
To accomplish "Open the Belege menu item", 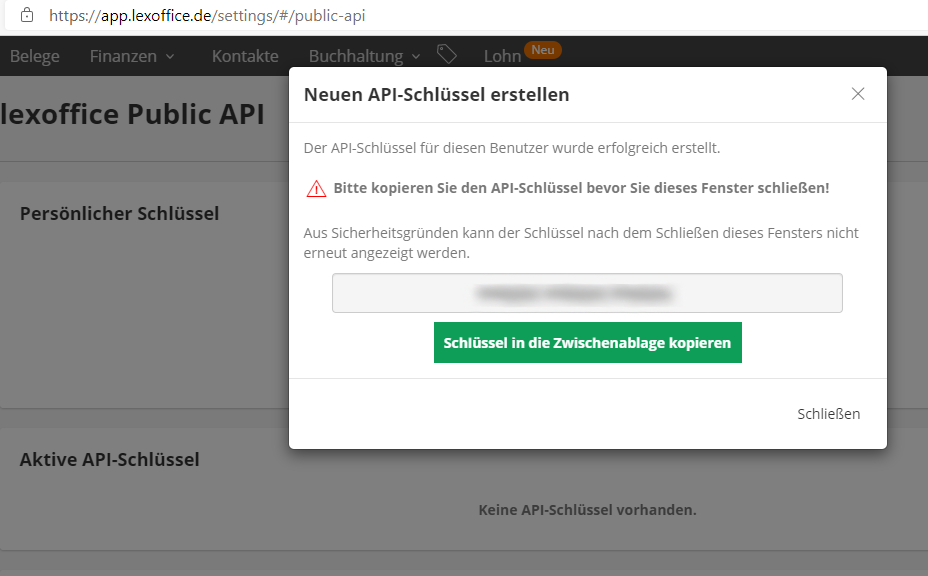I will pos(34,56).
